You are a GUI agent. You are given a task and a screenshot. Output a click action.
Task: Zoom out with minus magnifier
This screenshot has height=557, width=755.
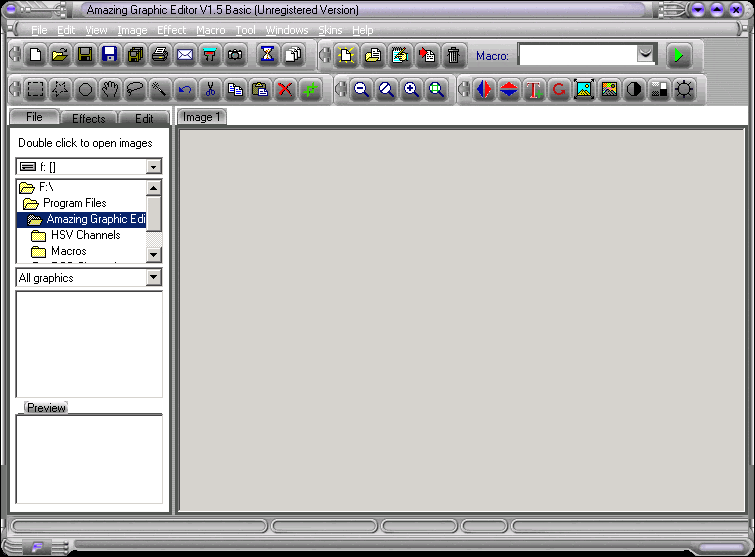coord(361,90)
